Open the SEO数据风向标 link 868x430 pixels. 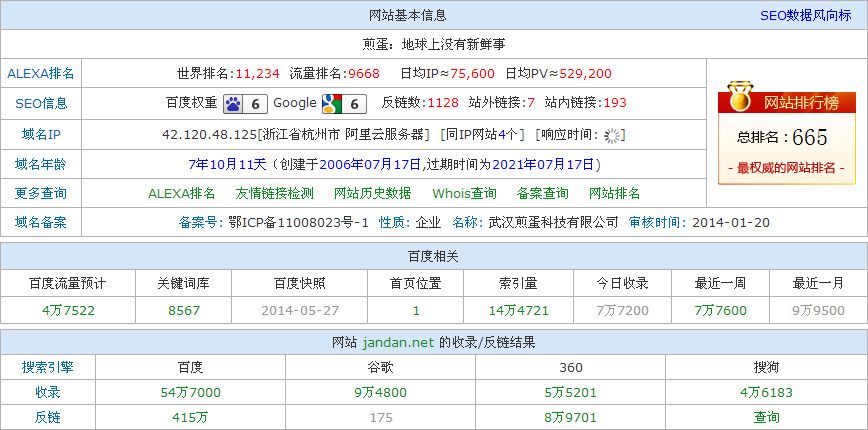click(x=806, y=15)
